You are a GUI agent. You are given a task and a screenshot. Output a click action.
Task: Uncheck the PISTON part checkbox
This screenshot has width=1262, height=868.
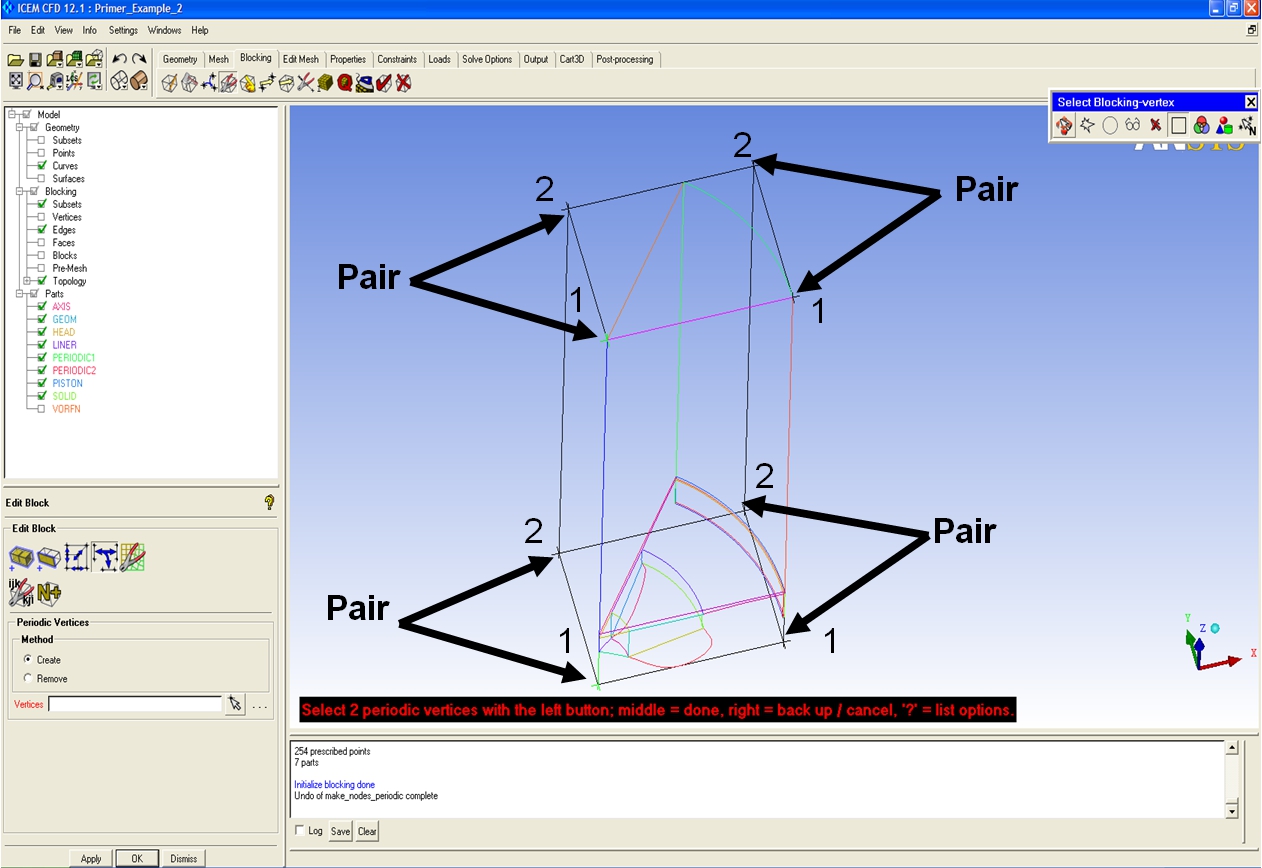pyautogui.click(x=42, y=383)
